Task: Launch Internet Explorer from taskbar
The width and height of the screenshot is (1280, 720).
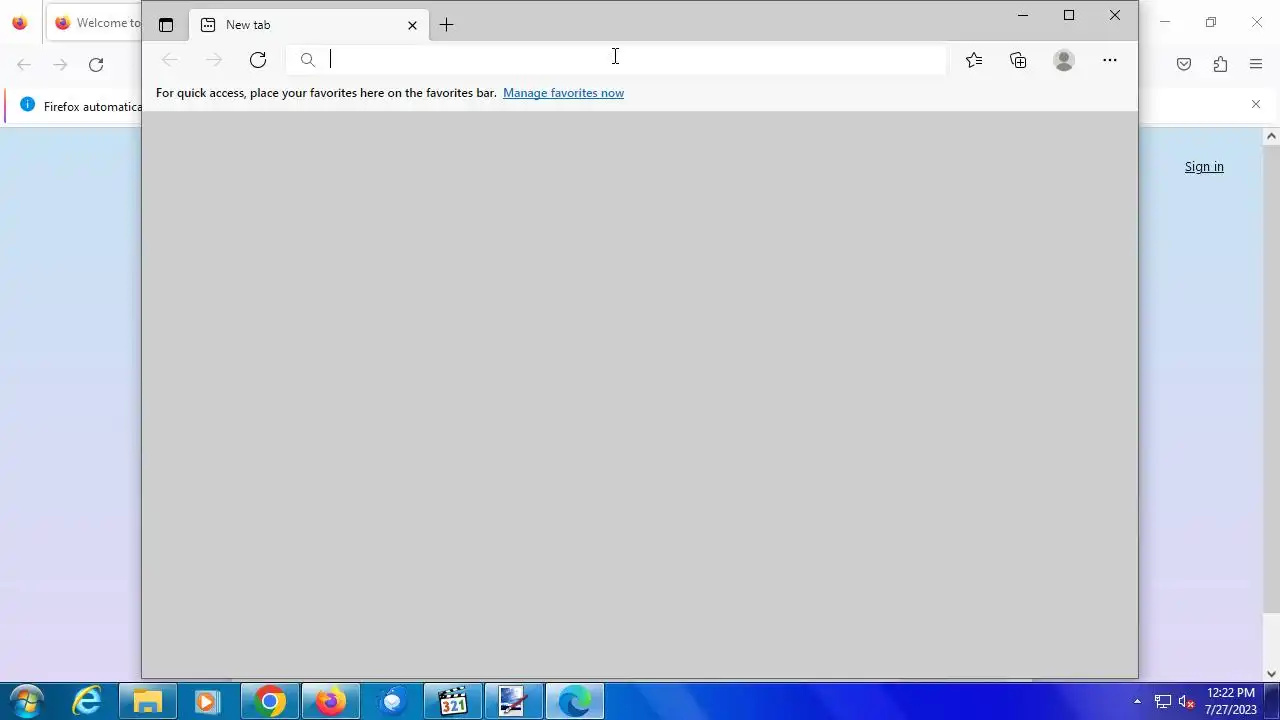Action: click(88, 702)
